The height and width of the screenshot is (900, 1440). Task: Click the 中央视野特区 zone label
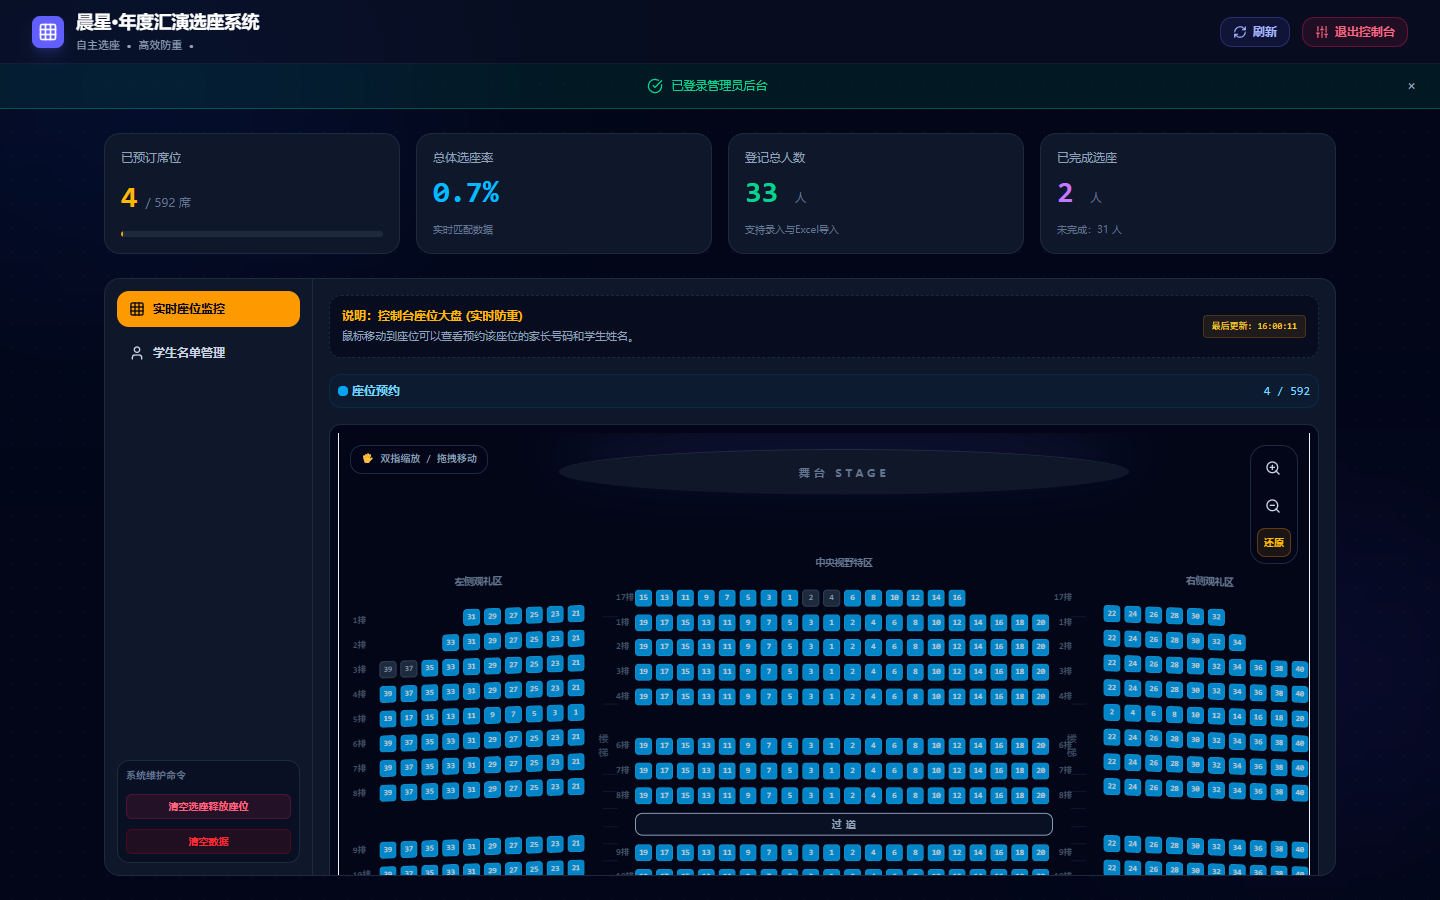coord(844,563)
